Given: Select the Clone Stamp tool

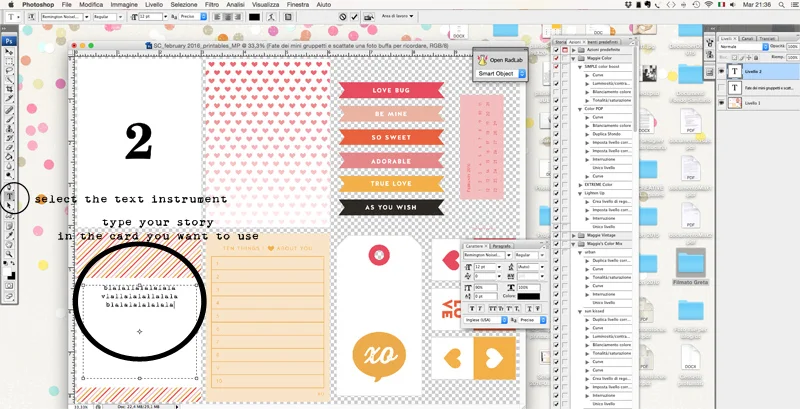Looking at the screenshot, I should click(x=9, y=129).
